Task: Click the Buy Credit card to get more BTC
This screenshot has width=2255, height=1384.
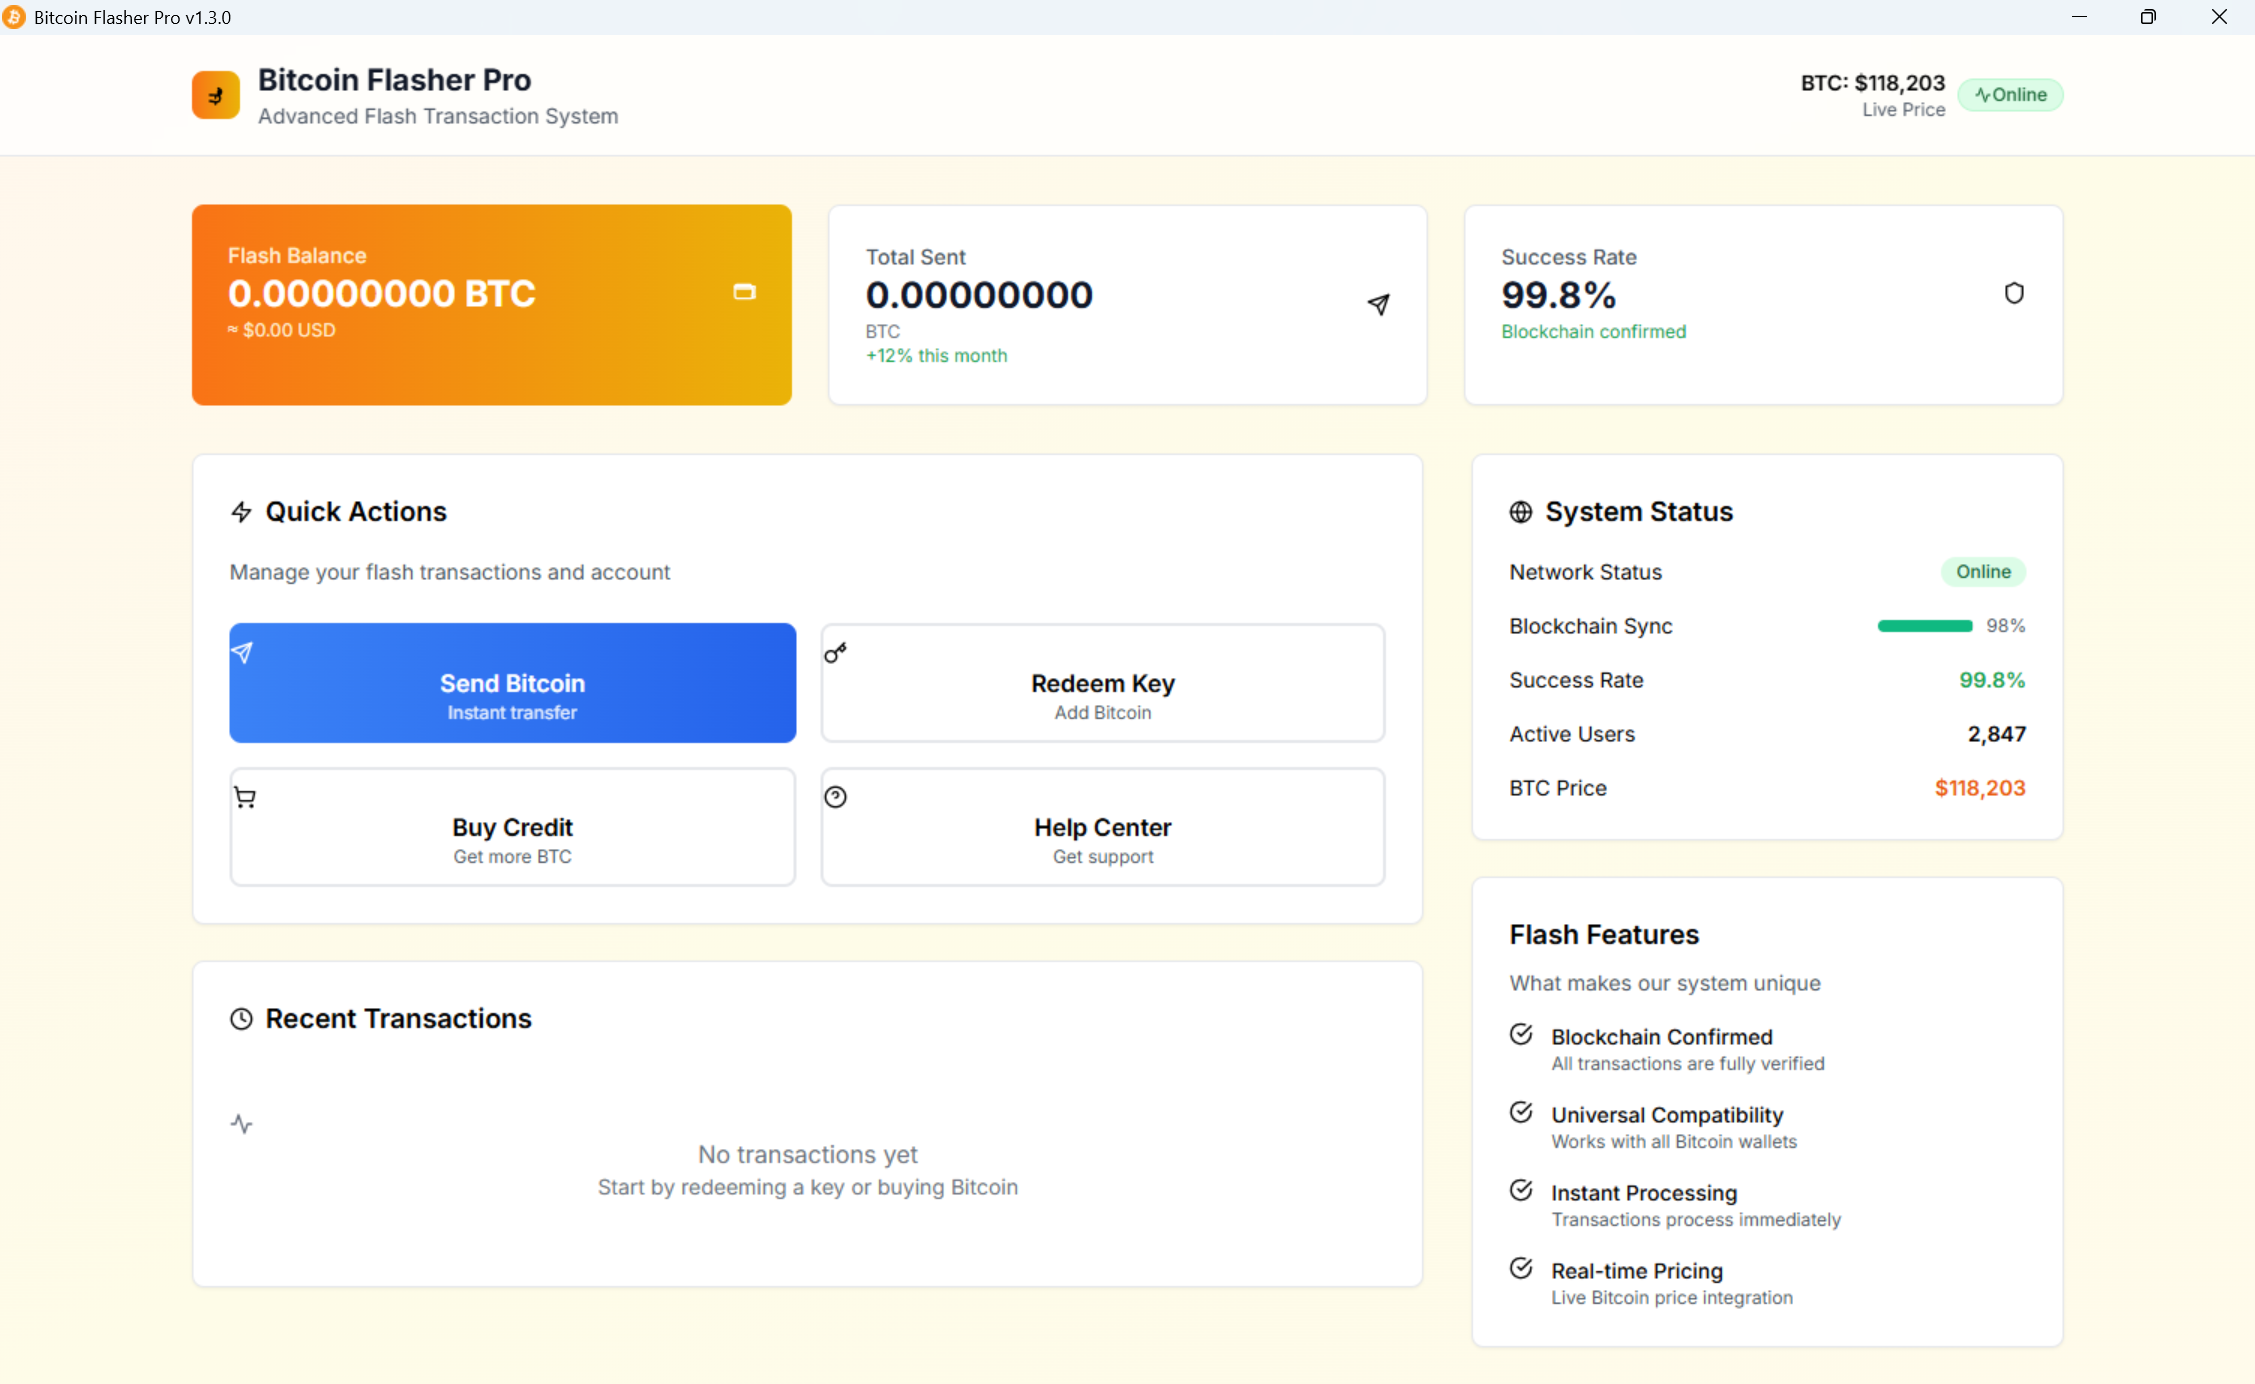Action: click(512, 827)
